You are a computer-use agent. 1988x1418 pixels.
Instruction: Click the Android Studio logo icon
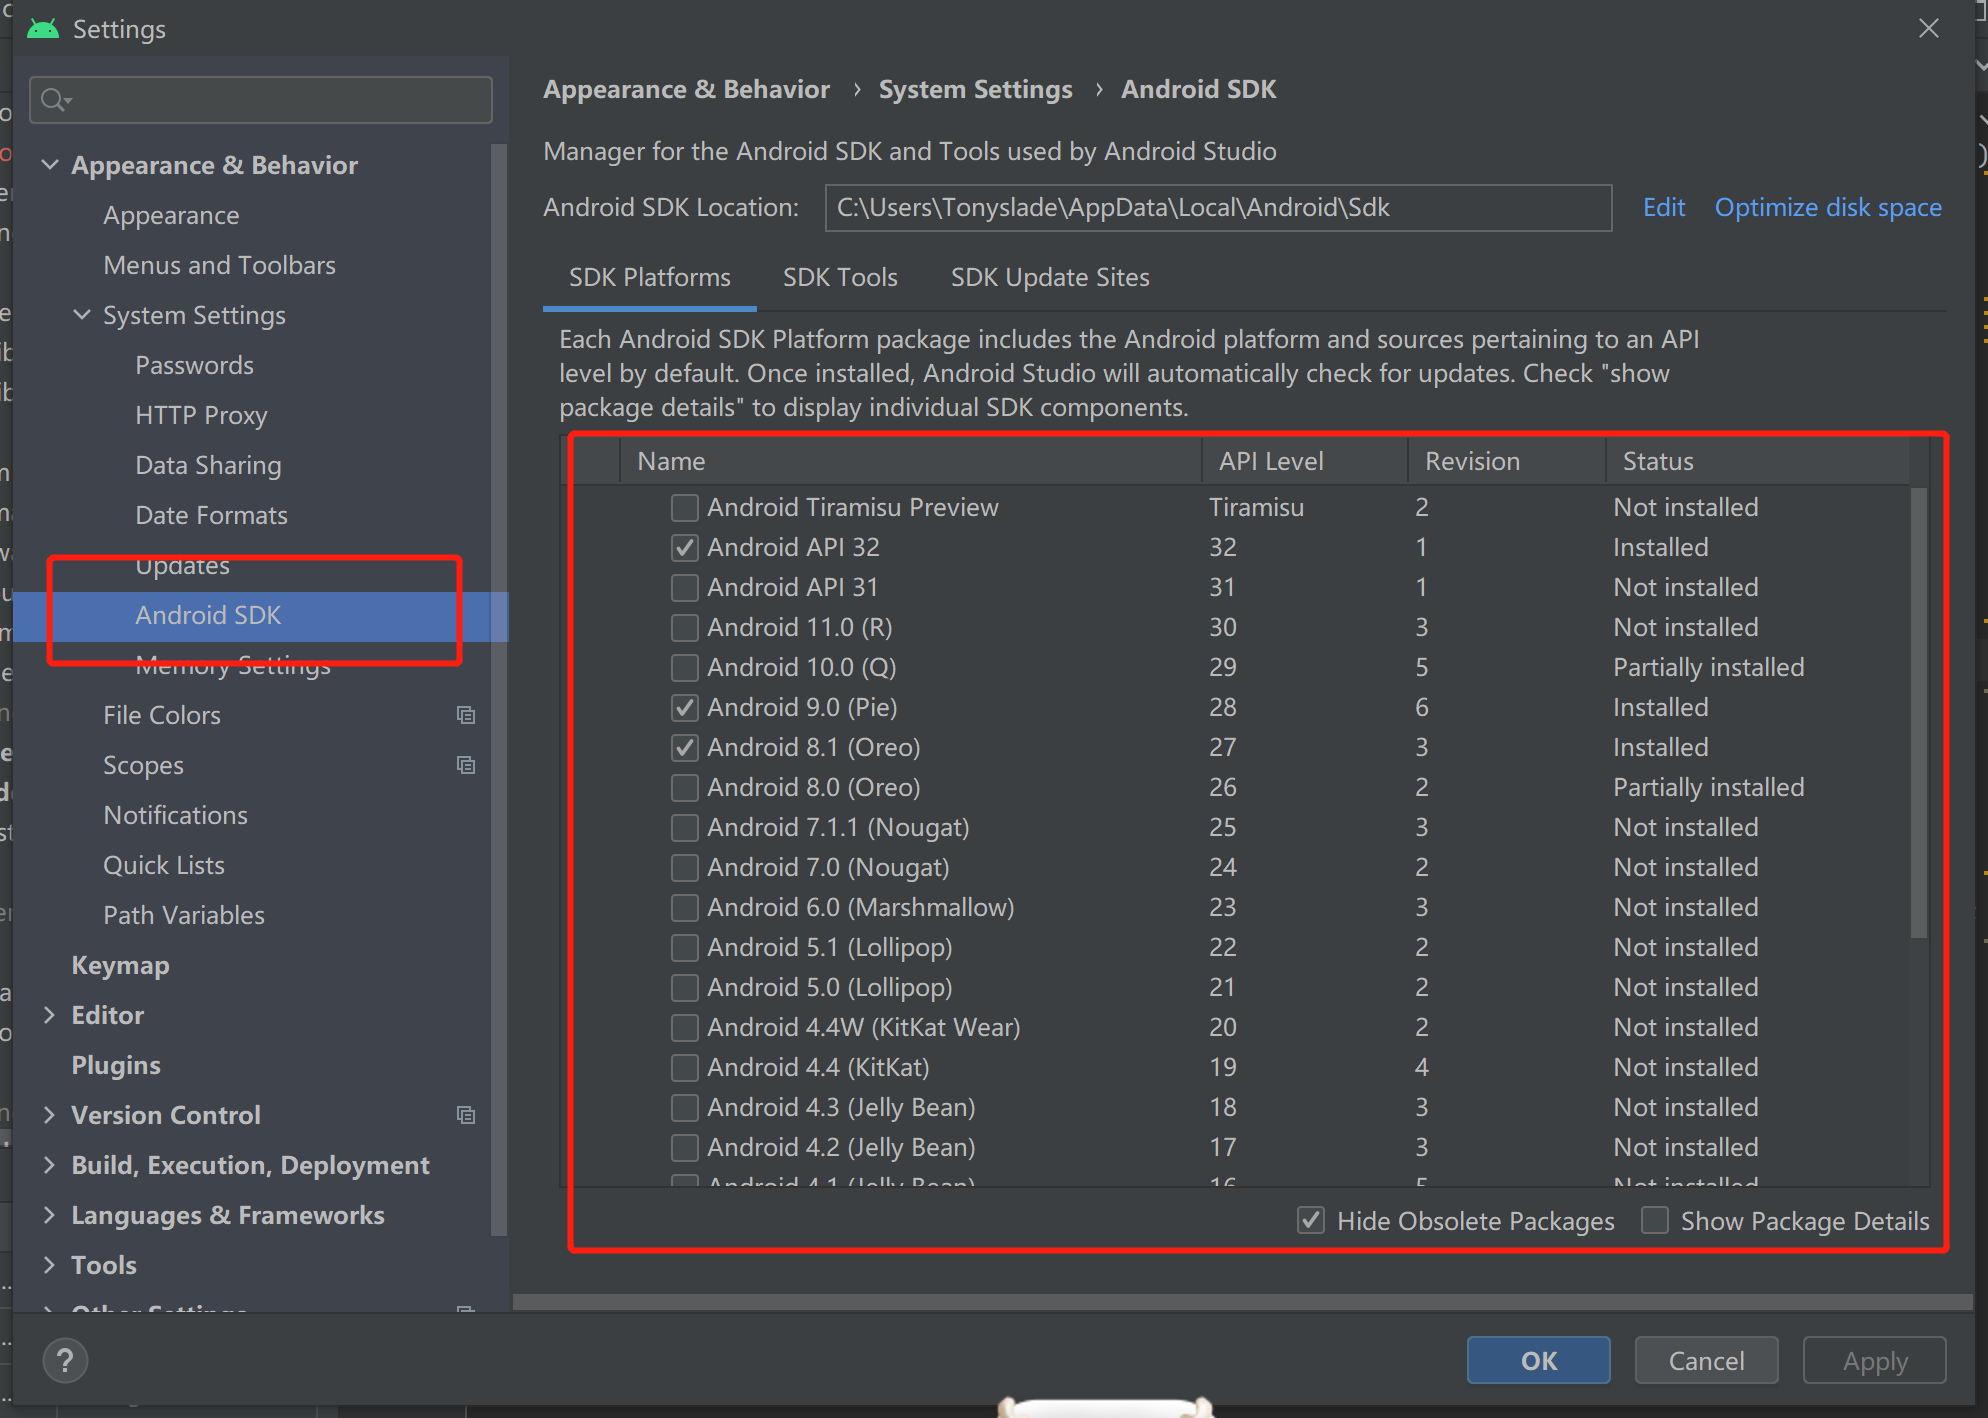click(43, 29)
